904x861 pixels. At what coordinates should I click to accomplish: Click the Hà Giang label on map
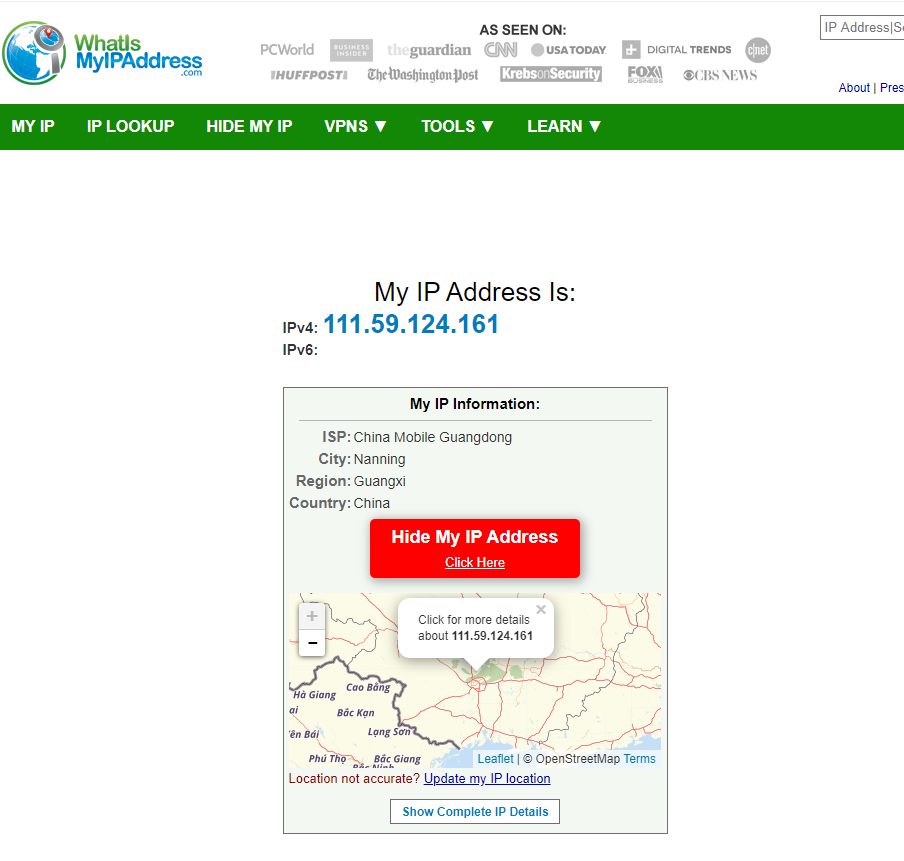[314, 694]
